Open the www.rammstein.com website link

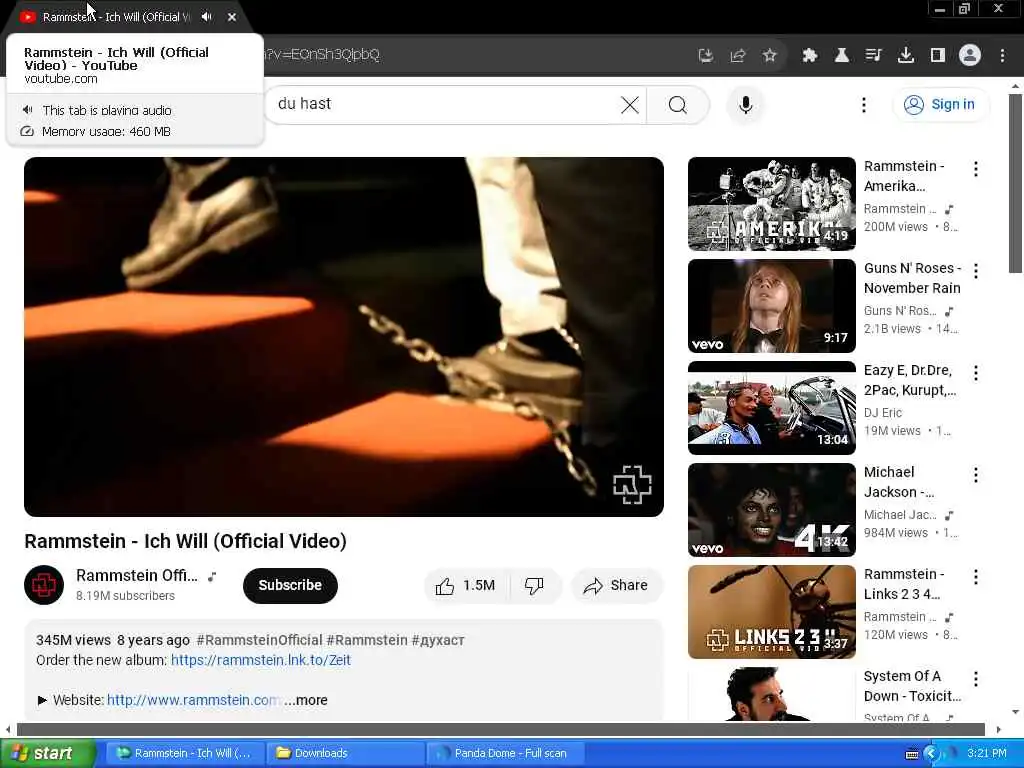(x=193, y=700)
